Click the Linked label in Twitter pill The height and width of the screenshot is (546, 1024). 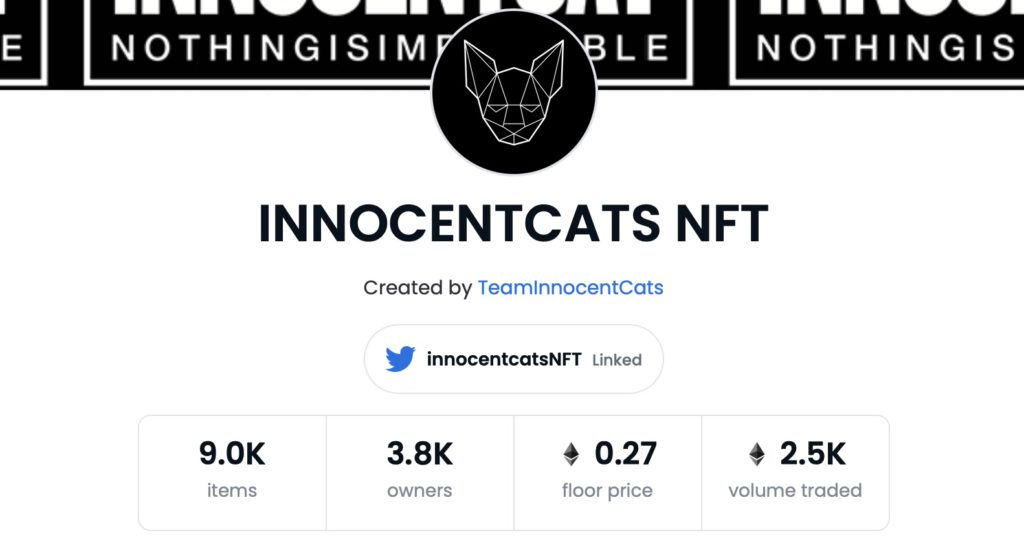point(616,360)
